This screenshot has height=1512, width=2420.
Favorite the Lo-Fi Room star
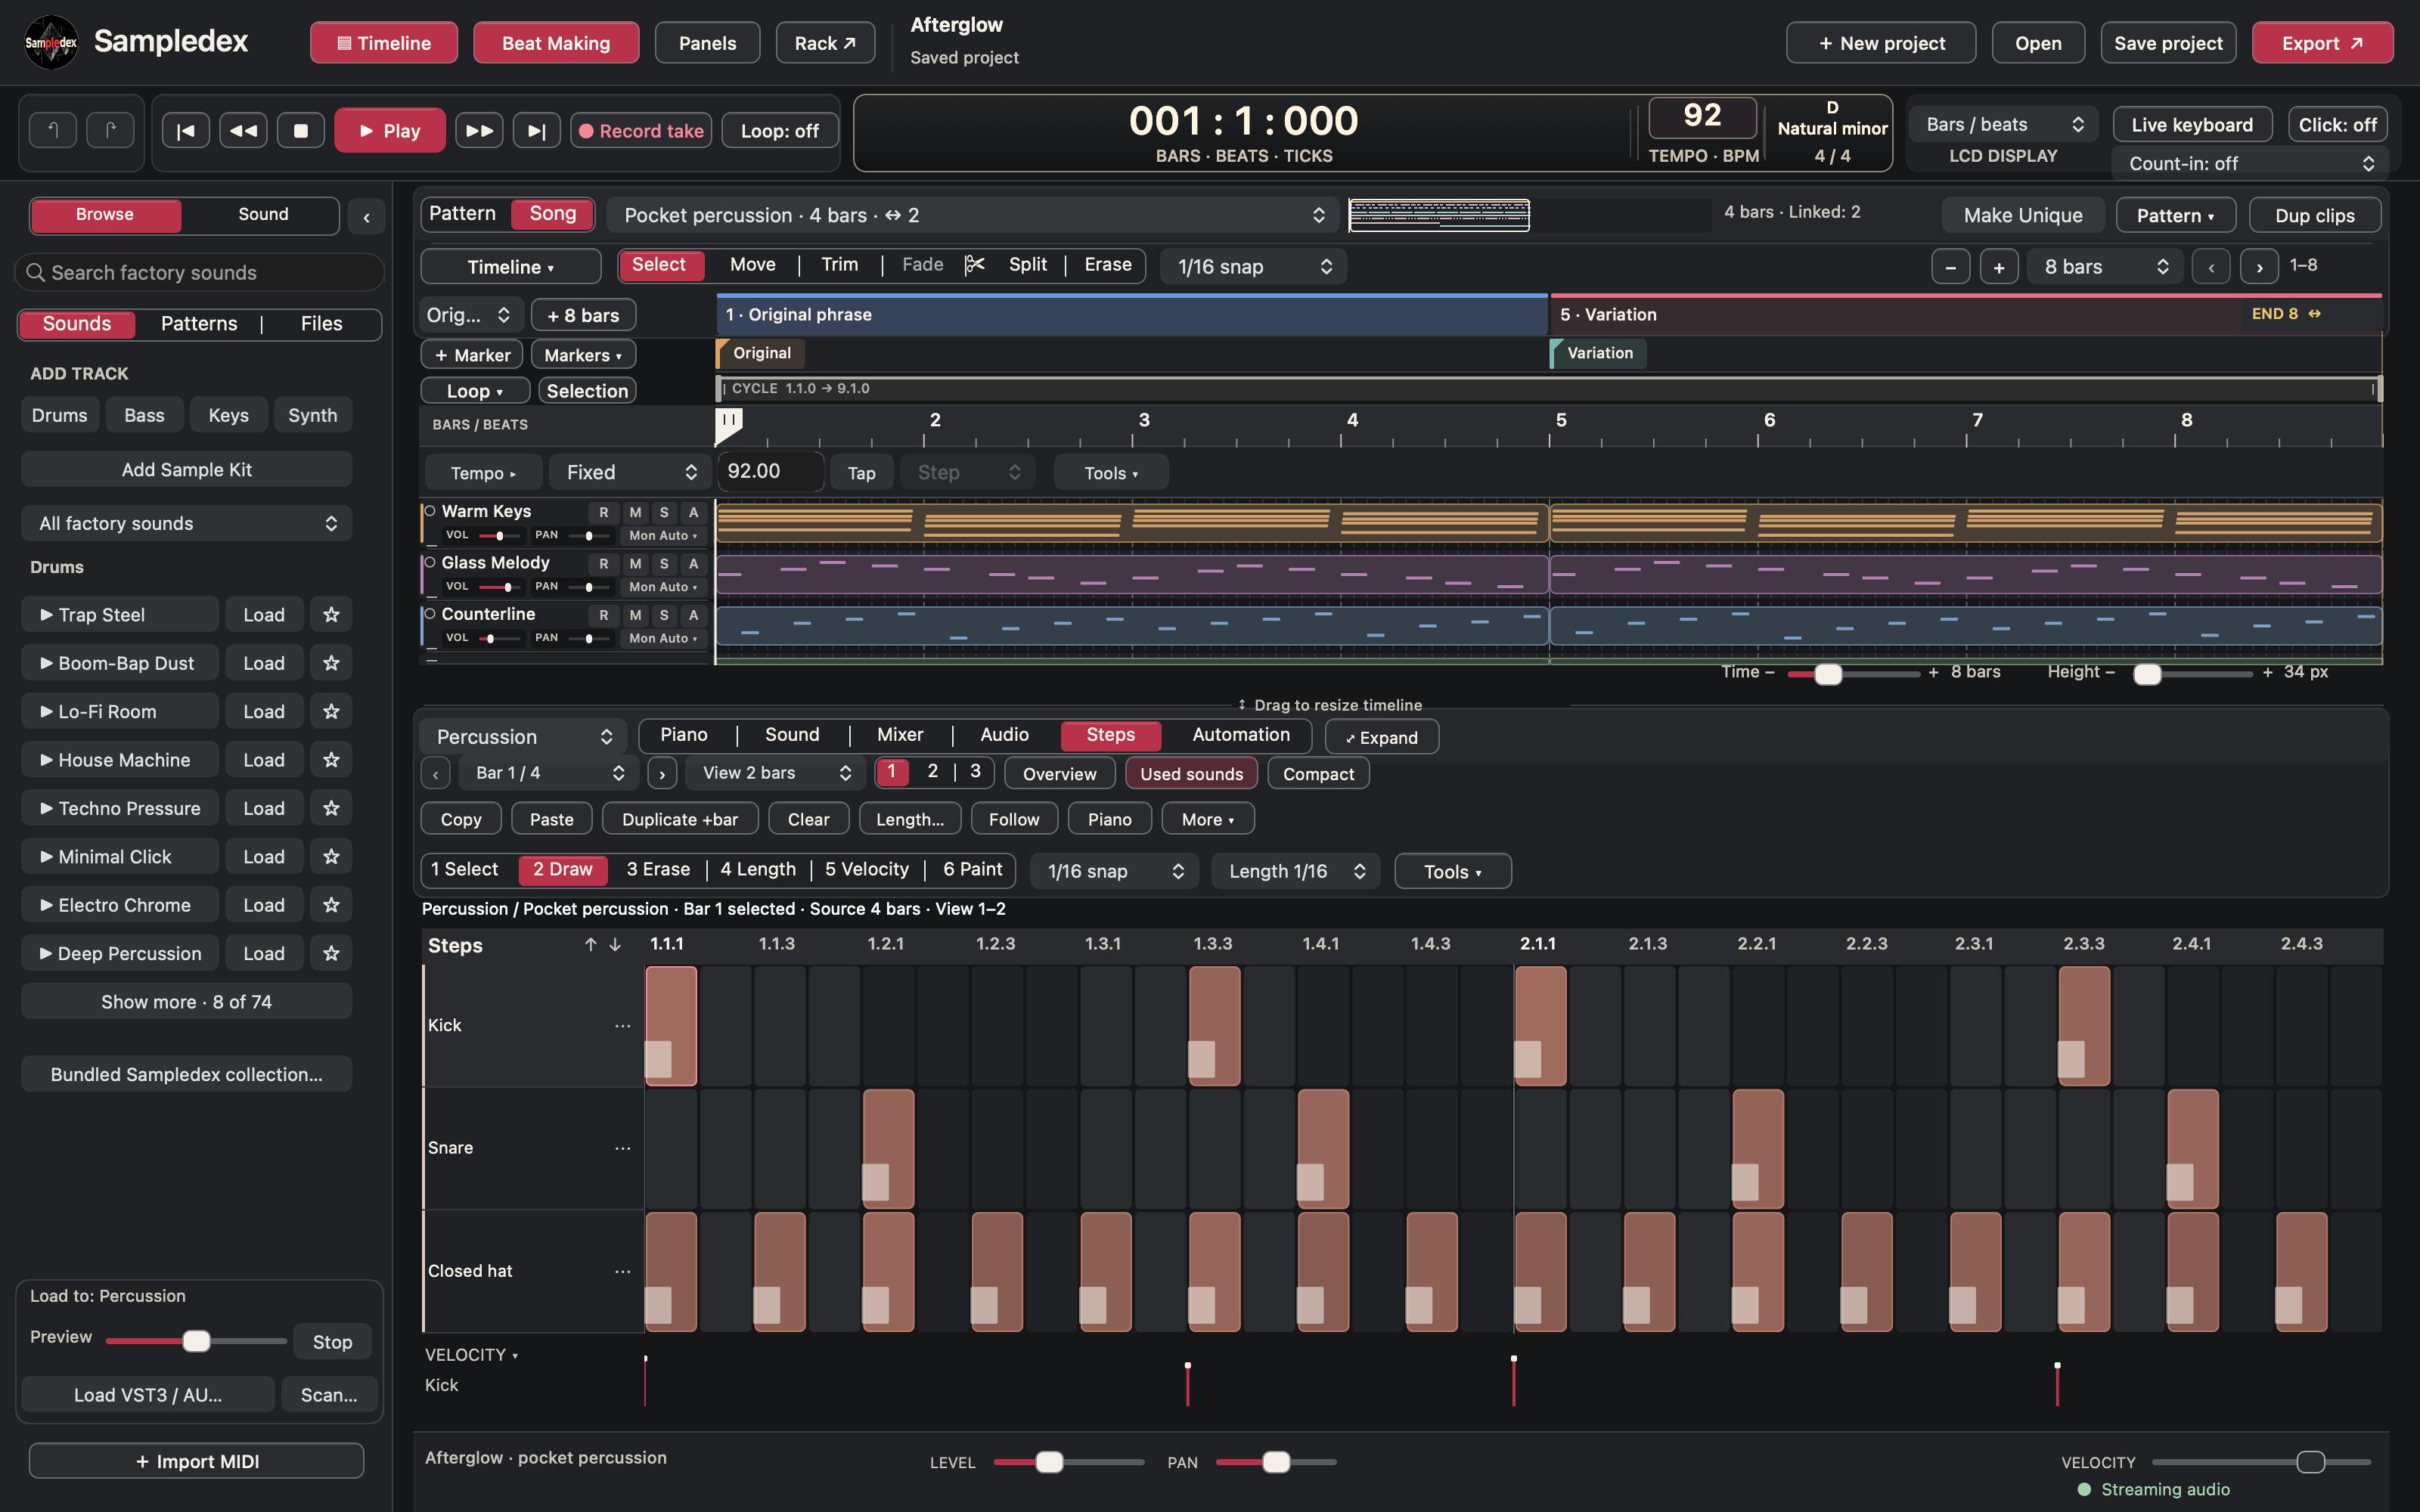331,711
